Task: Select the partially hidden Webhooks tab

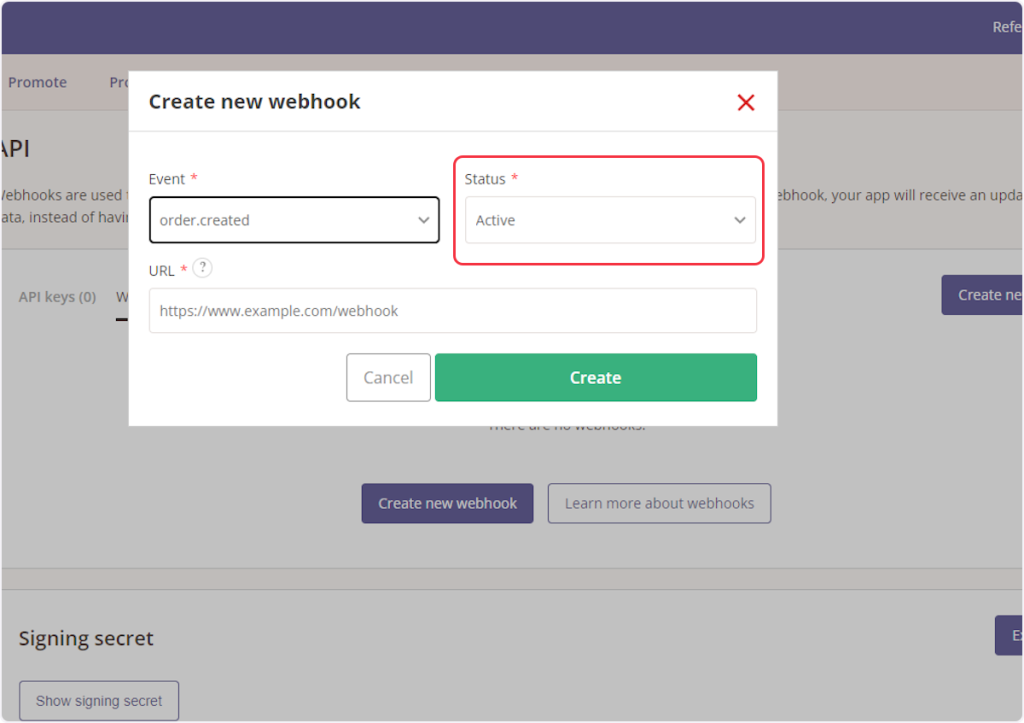Action: (122, 298)
